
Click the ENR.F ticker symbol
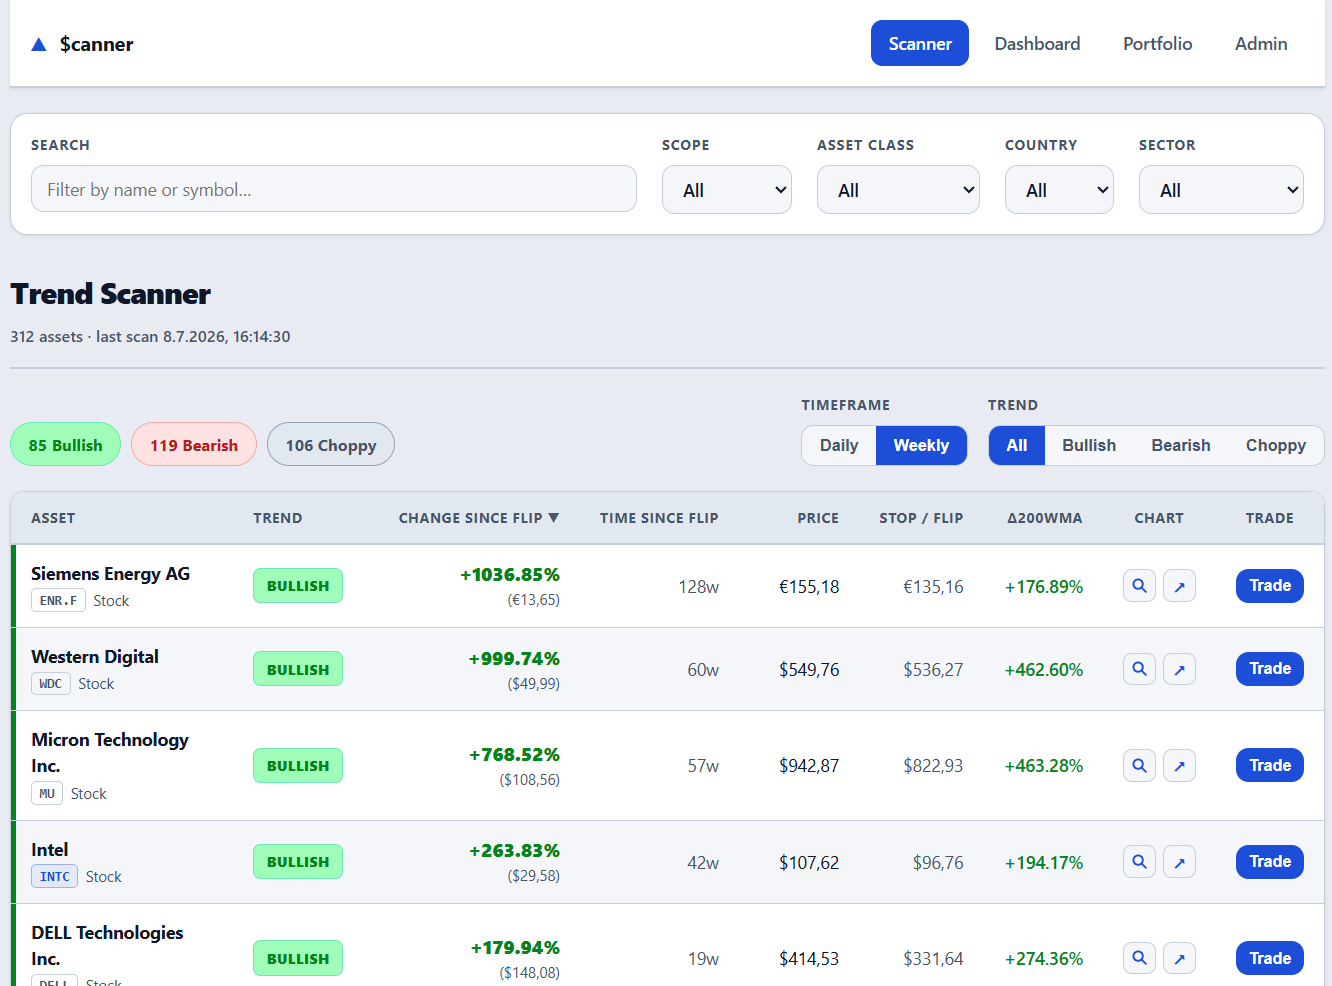coord(58,601)
